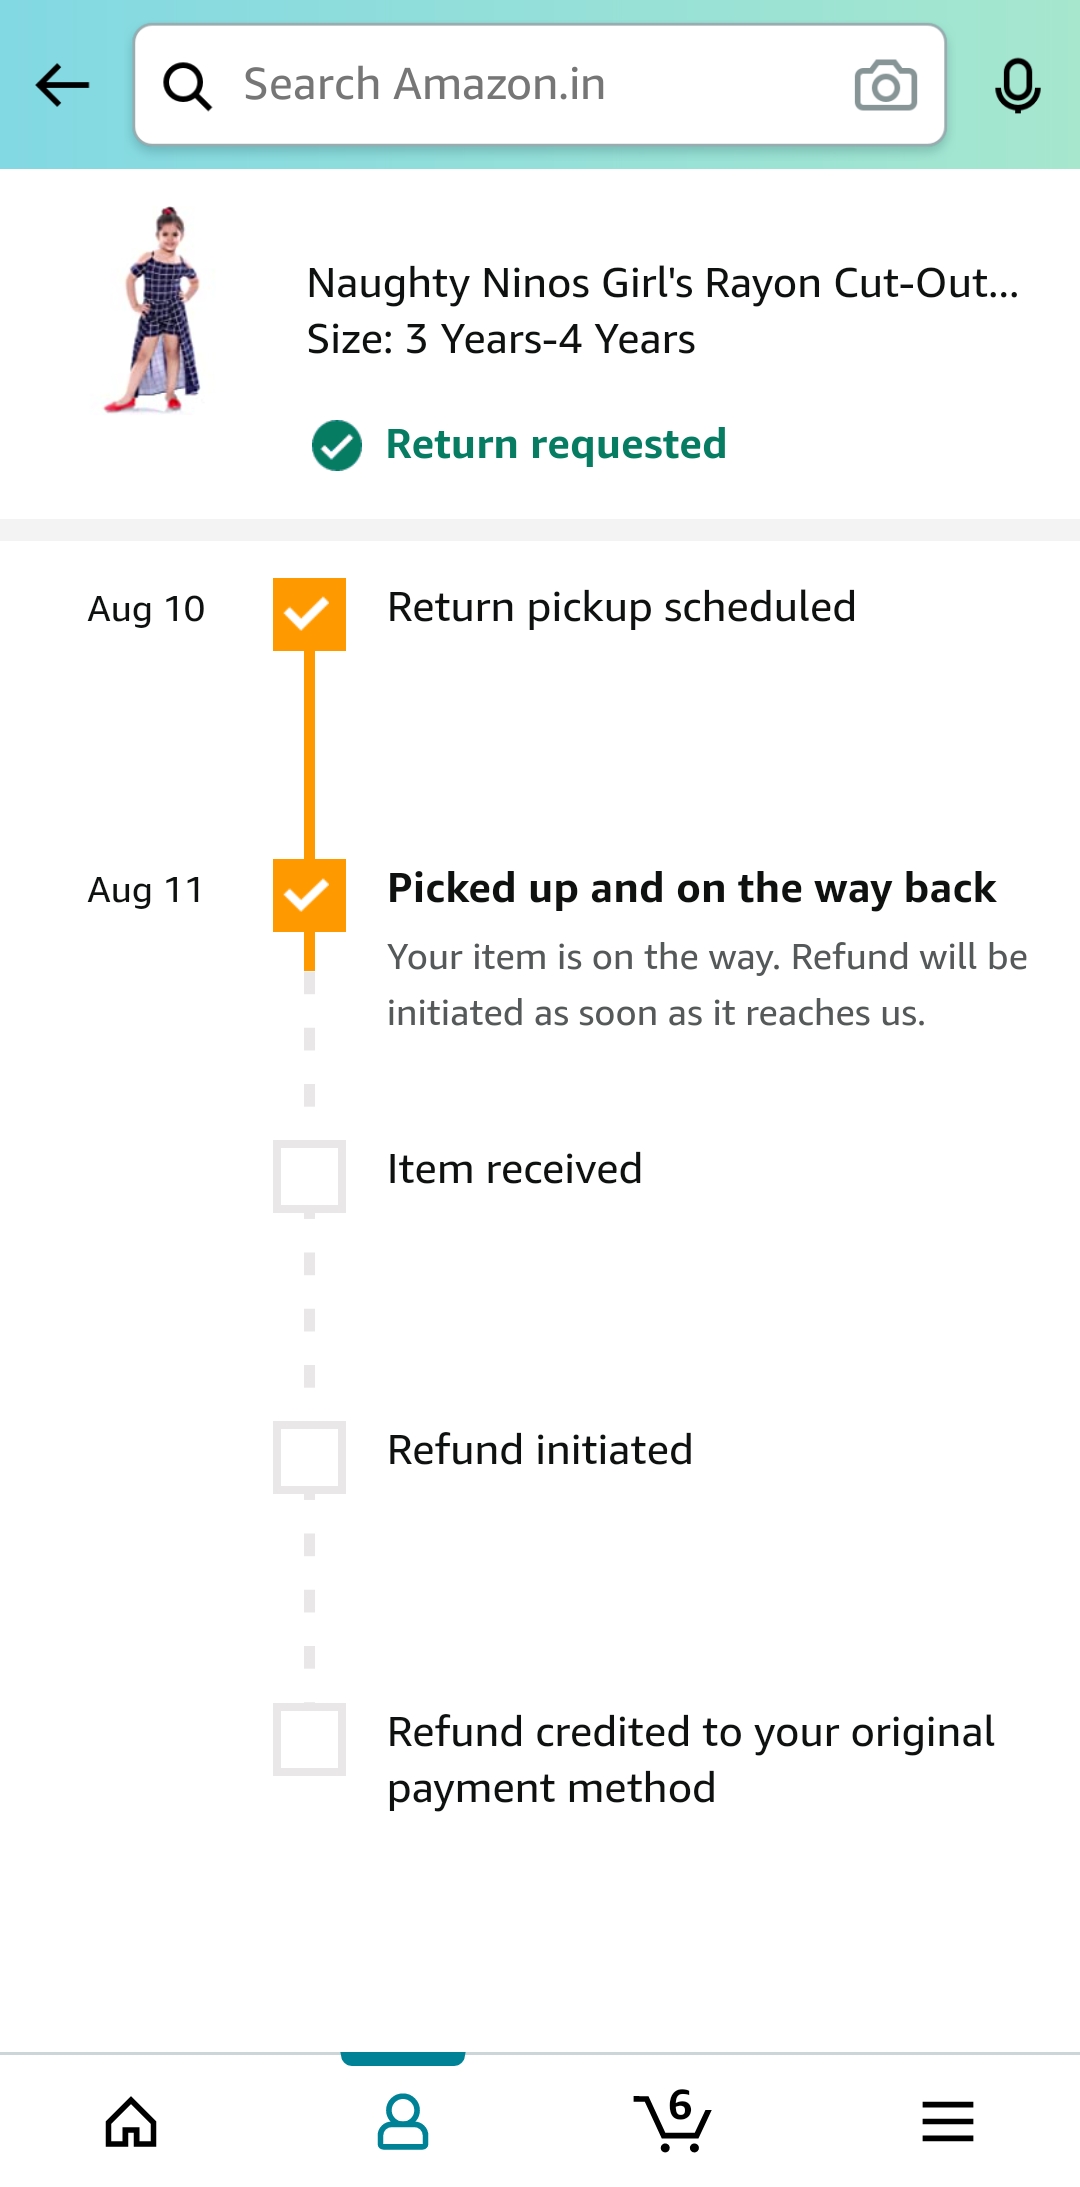This screenshot has height=2187, width=1080.
Task: Open the hamburger menu
Action: pos(947,2122)
